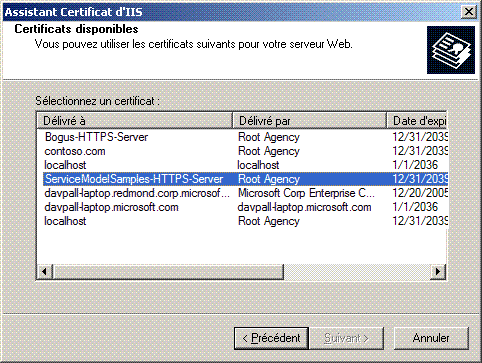Click the certificate stack wizard icon
This screenshot has width=482, height=363.
(x=451, y=50)
